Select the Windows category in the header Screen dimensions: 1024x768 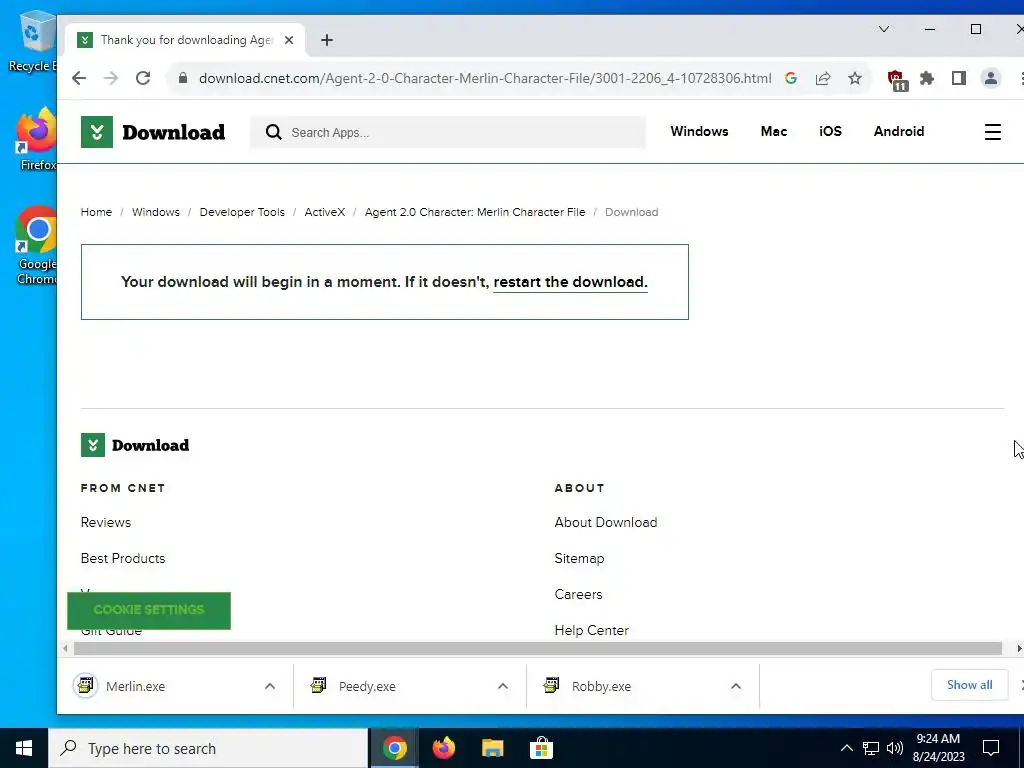click(x=699, y=131)
